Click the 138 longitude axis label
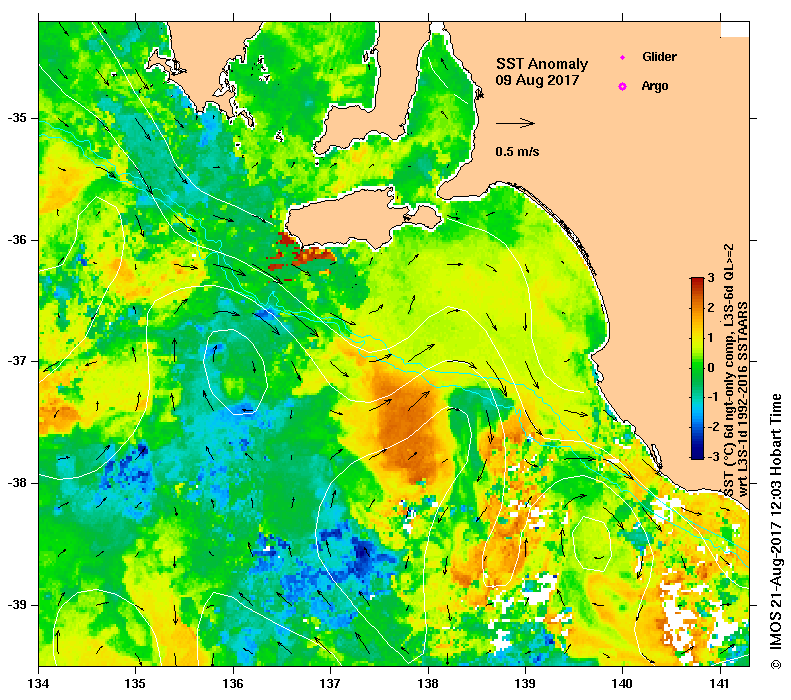The height and width of the screenshot is (700, 791). pos(428,683)
